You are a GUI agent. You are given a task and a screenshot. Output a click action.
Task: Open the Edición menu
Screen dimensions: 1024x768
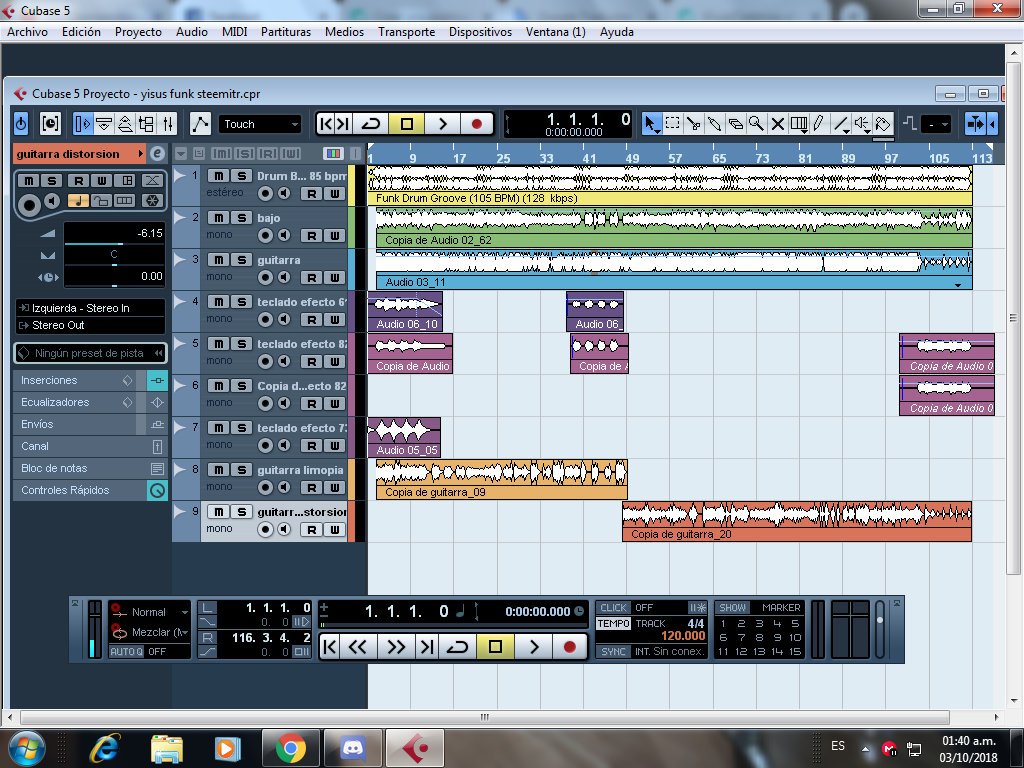(x=82, y=31)
